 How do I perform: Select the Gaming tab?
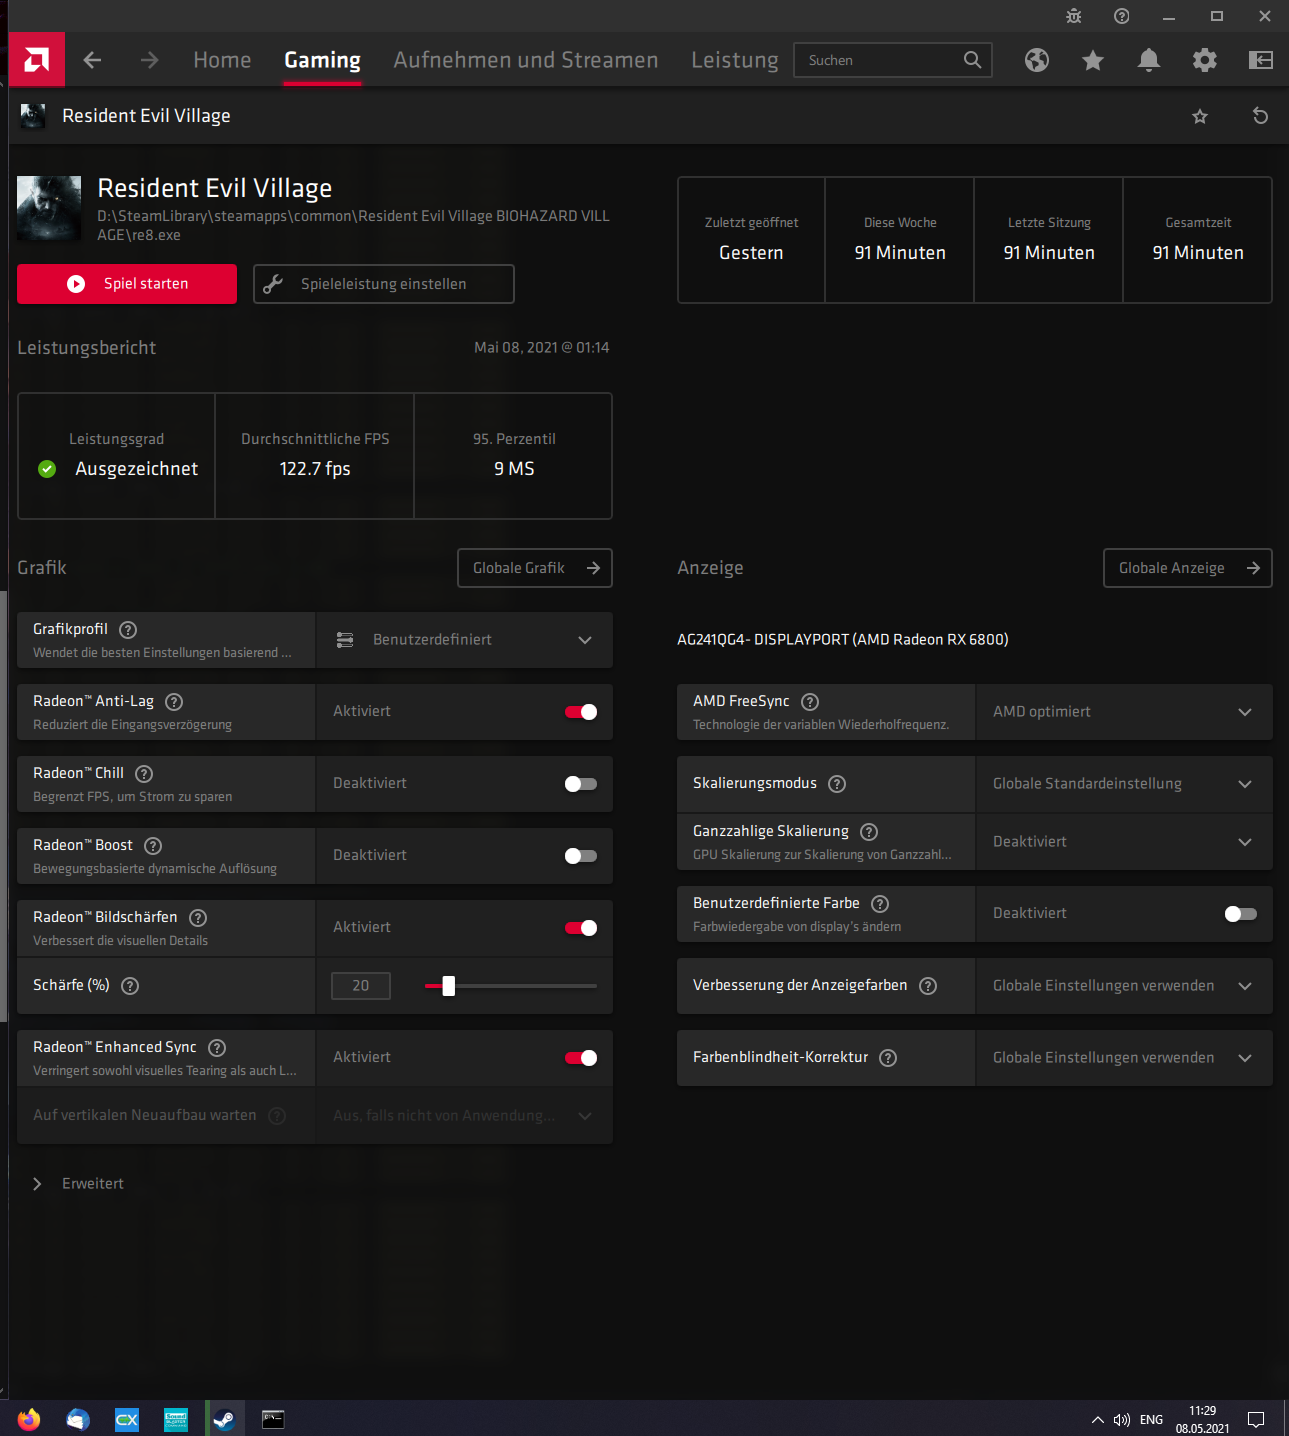coord(322,60)
